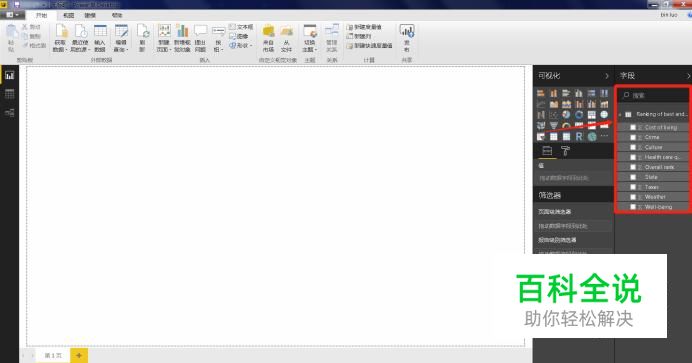Check the Health care quality field
The image size is (692, 363).
click(x=633, y=157)
